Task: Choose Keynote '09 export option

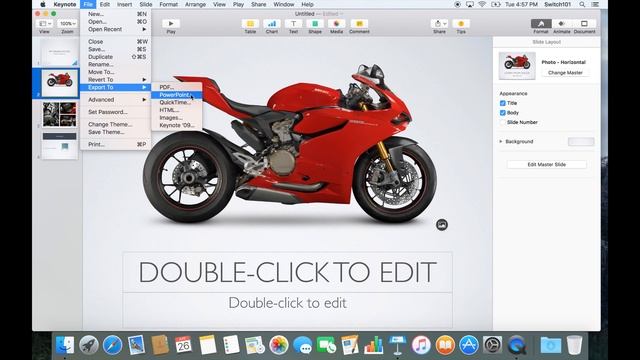Action: point(176,125)
